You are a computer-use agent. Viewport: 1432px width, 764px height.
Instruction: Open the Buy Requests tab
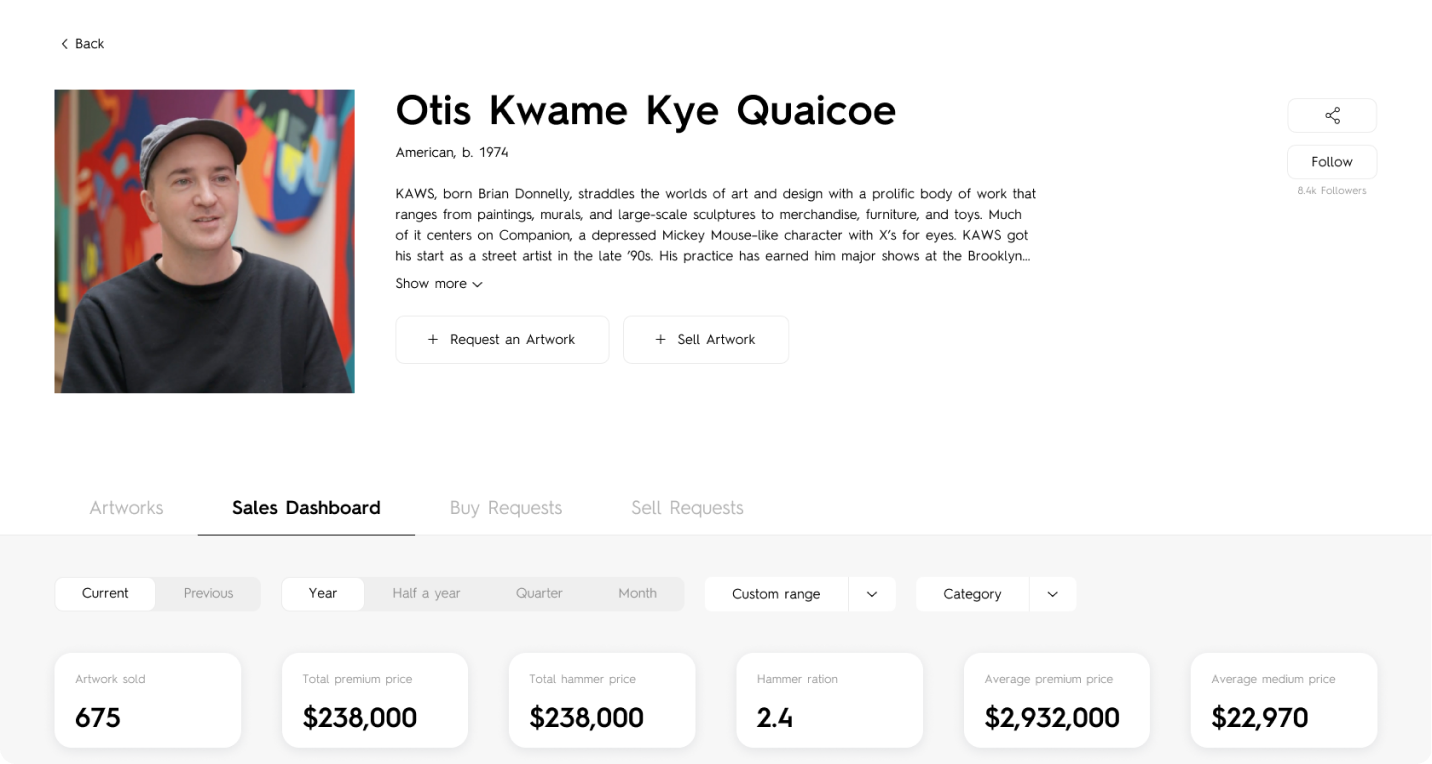click(x=506, y=508)
